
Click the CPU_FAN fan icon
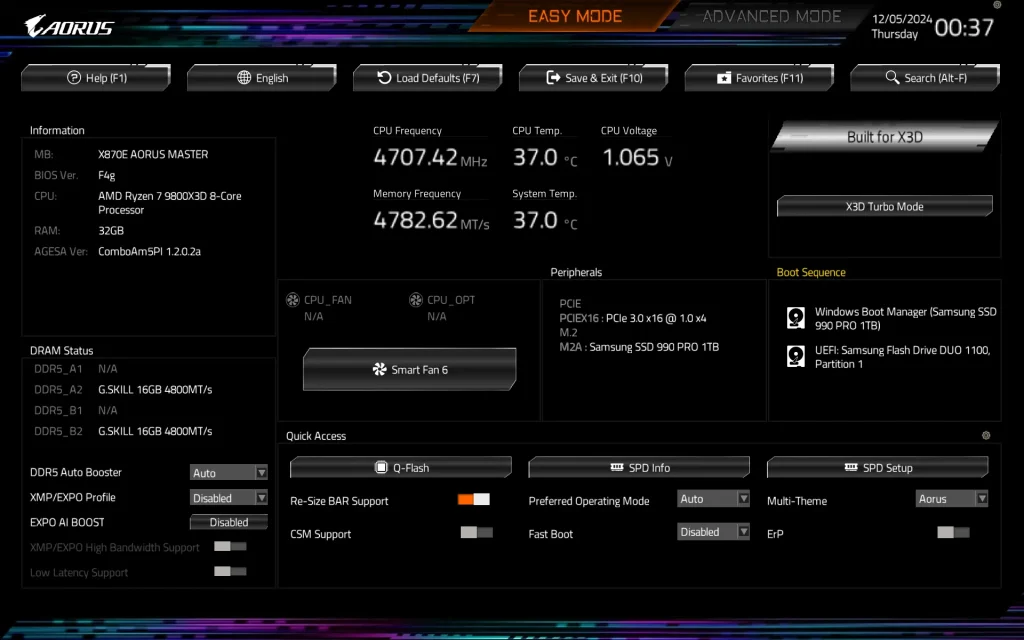(x=293, y=299)
